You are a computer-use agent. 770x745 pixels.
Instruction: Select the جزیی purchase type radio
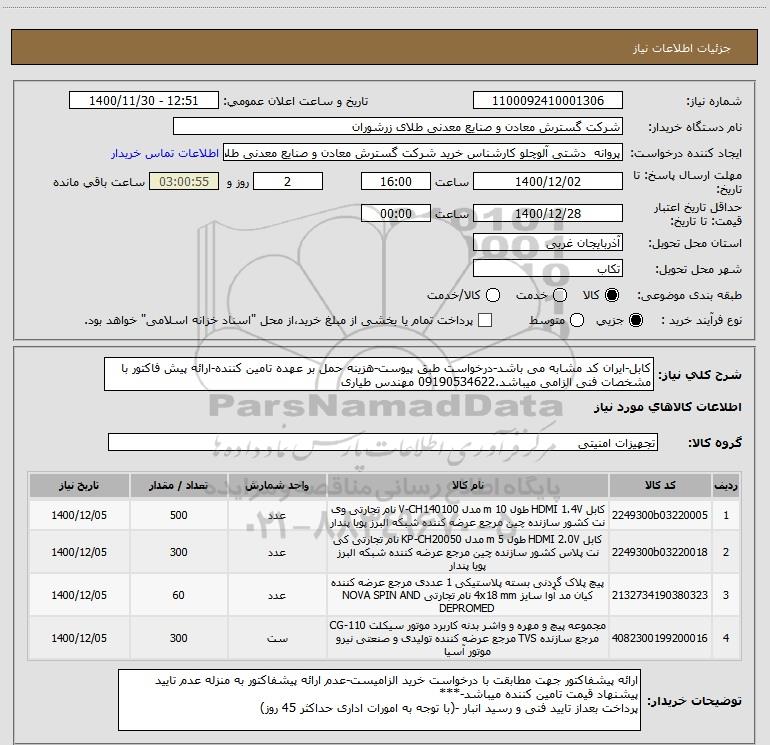636,320
